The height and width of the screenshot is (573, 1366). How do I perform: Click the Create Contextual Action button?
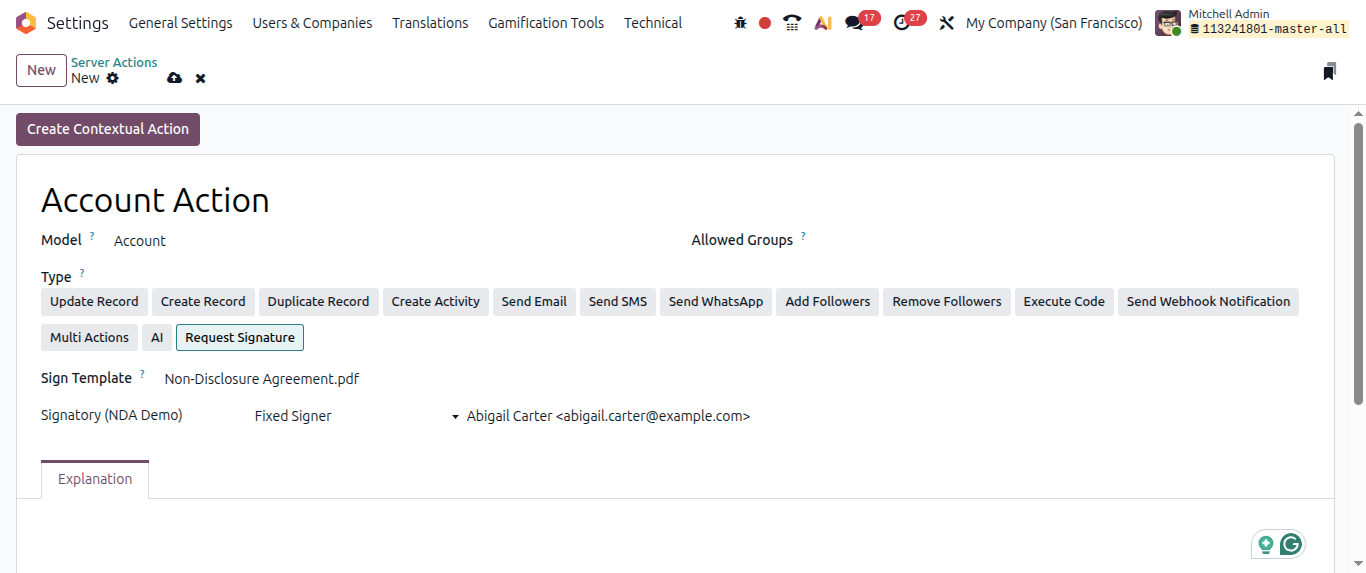tap(108, 129)
